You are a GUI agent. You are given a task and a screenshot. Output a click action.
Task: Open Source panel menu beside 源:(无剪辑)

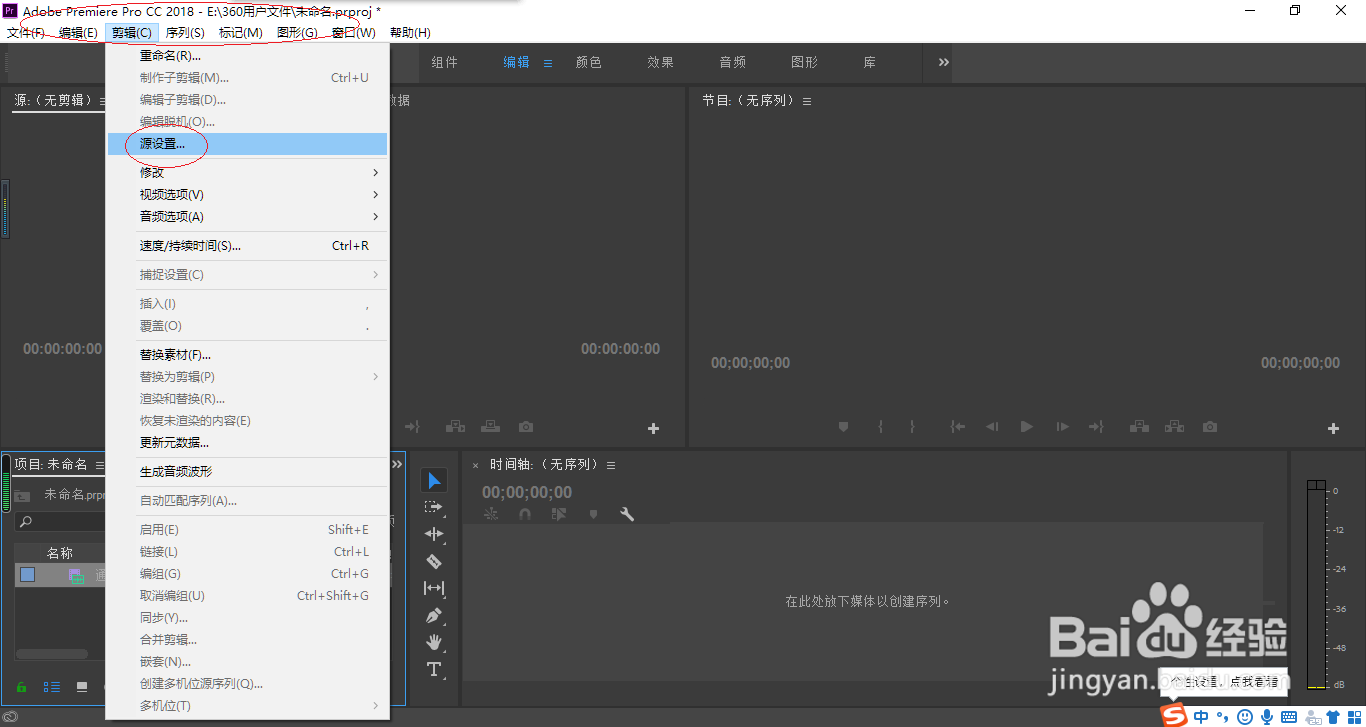point(100,101)
